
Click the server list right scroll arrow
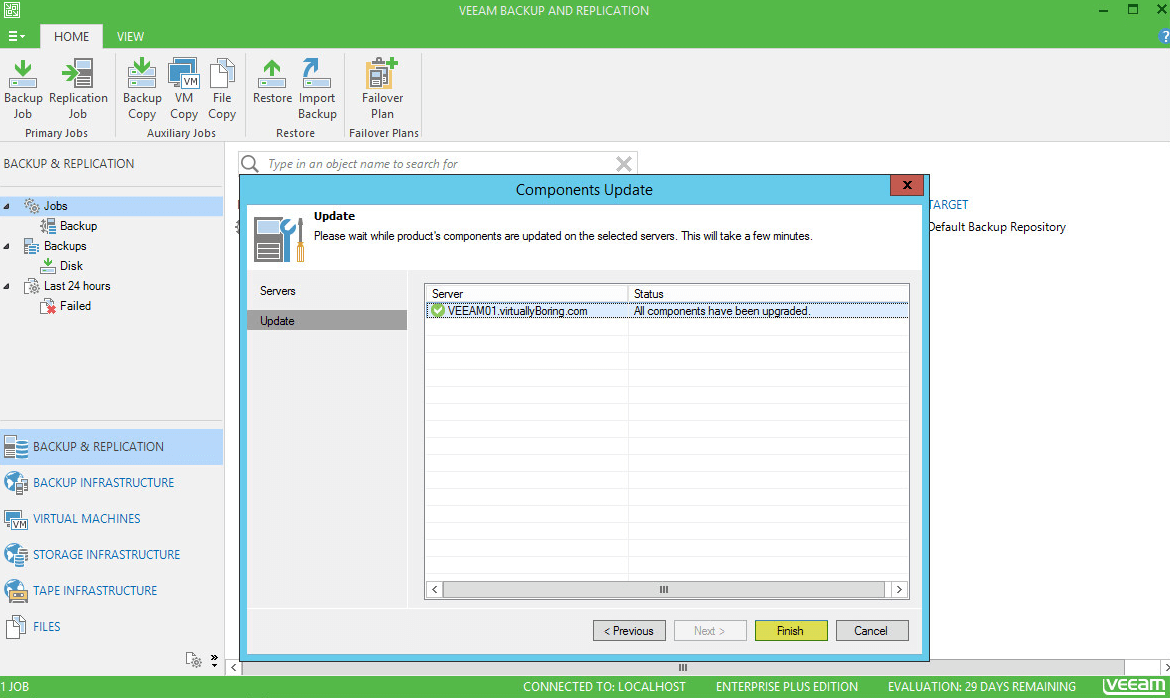pos(899,590)
